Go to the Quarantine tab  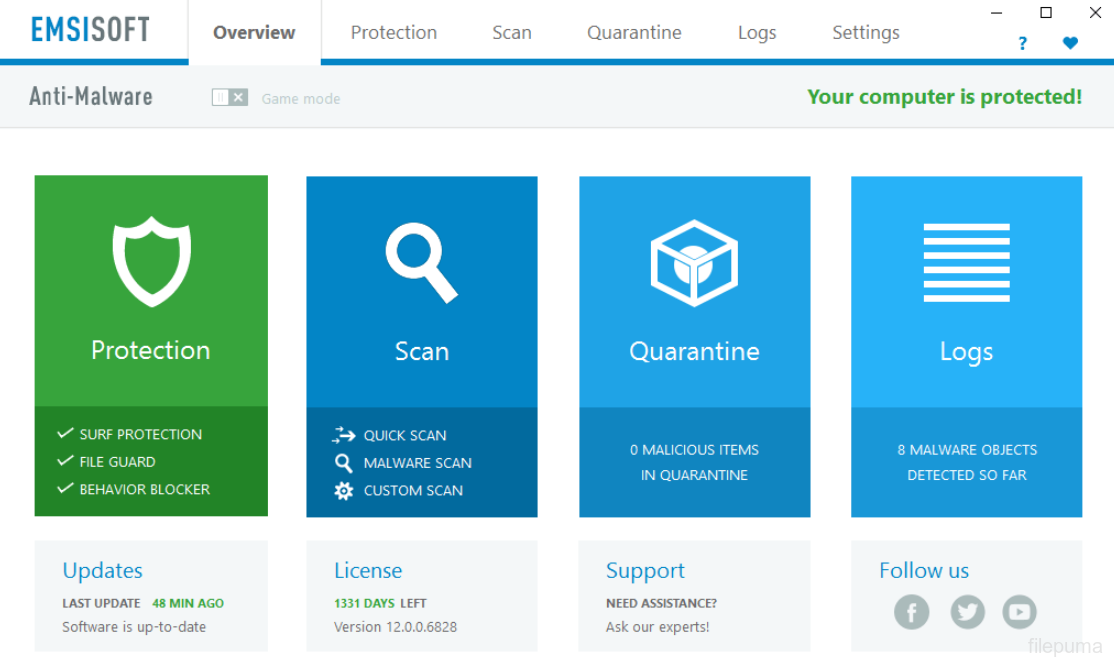634,33
